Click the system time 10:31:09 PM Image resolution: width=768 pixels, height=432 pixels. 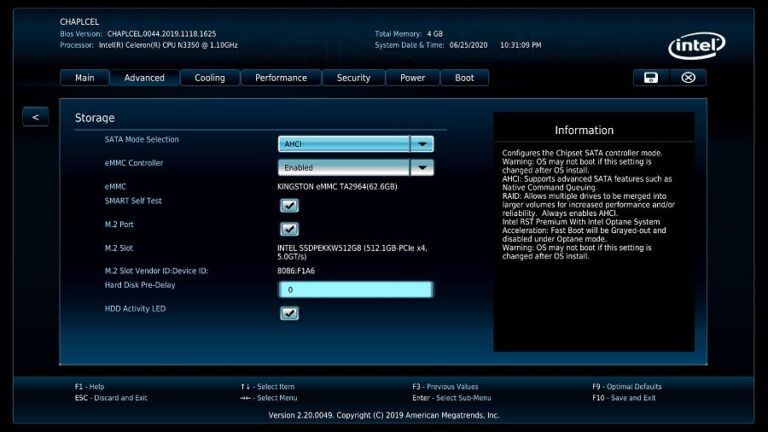[521, 45]
